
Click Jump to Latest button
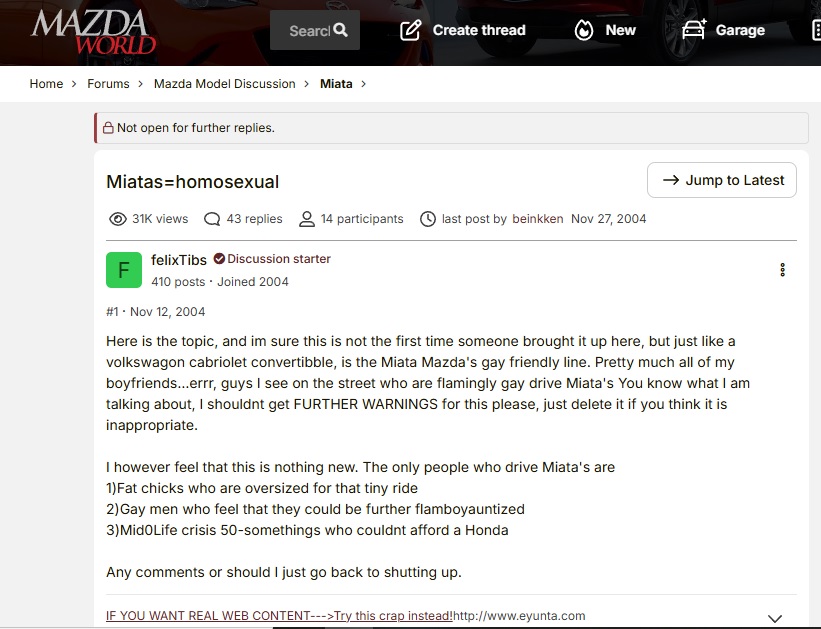[x=722, y=180]
